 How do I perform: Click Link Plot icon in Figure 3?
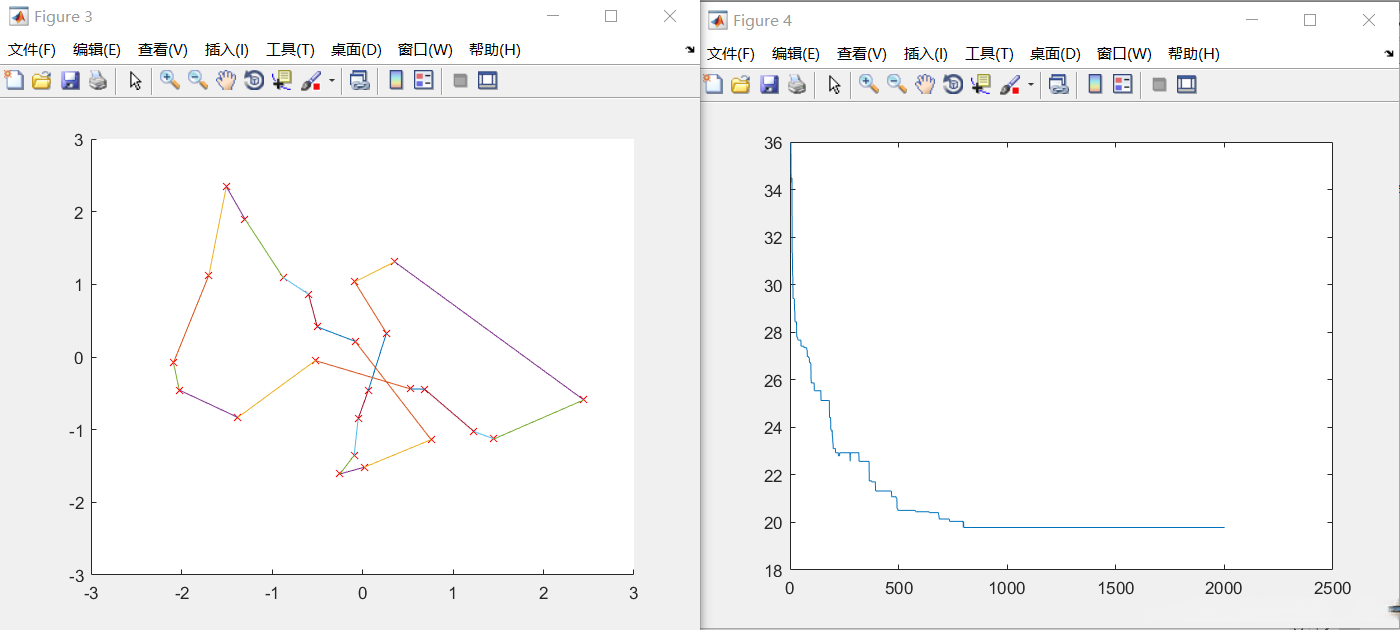(359, 81)
